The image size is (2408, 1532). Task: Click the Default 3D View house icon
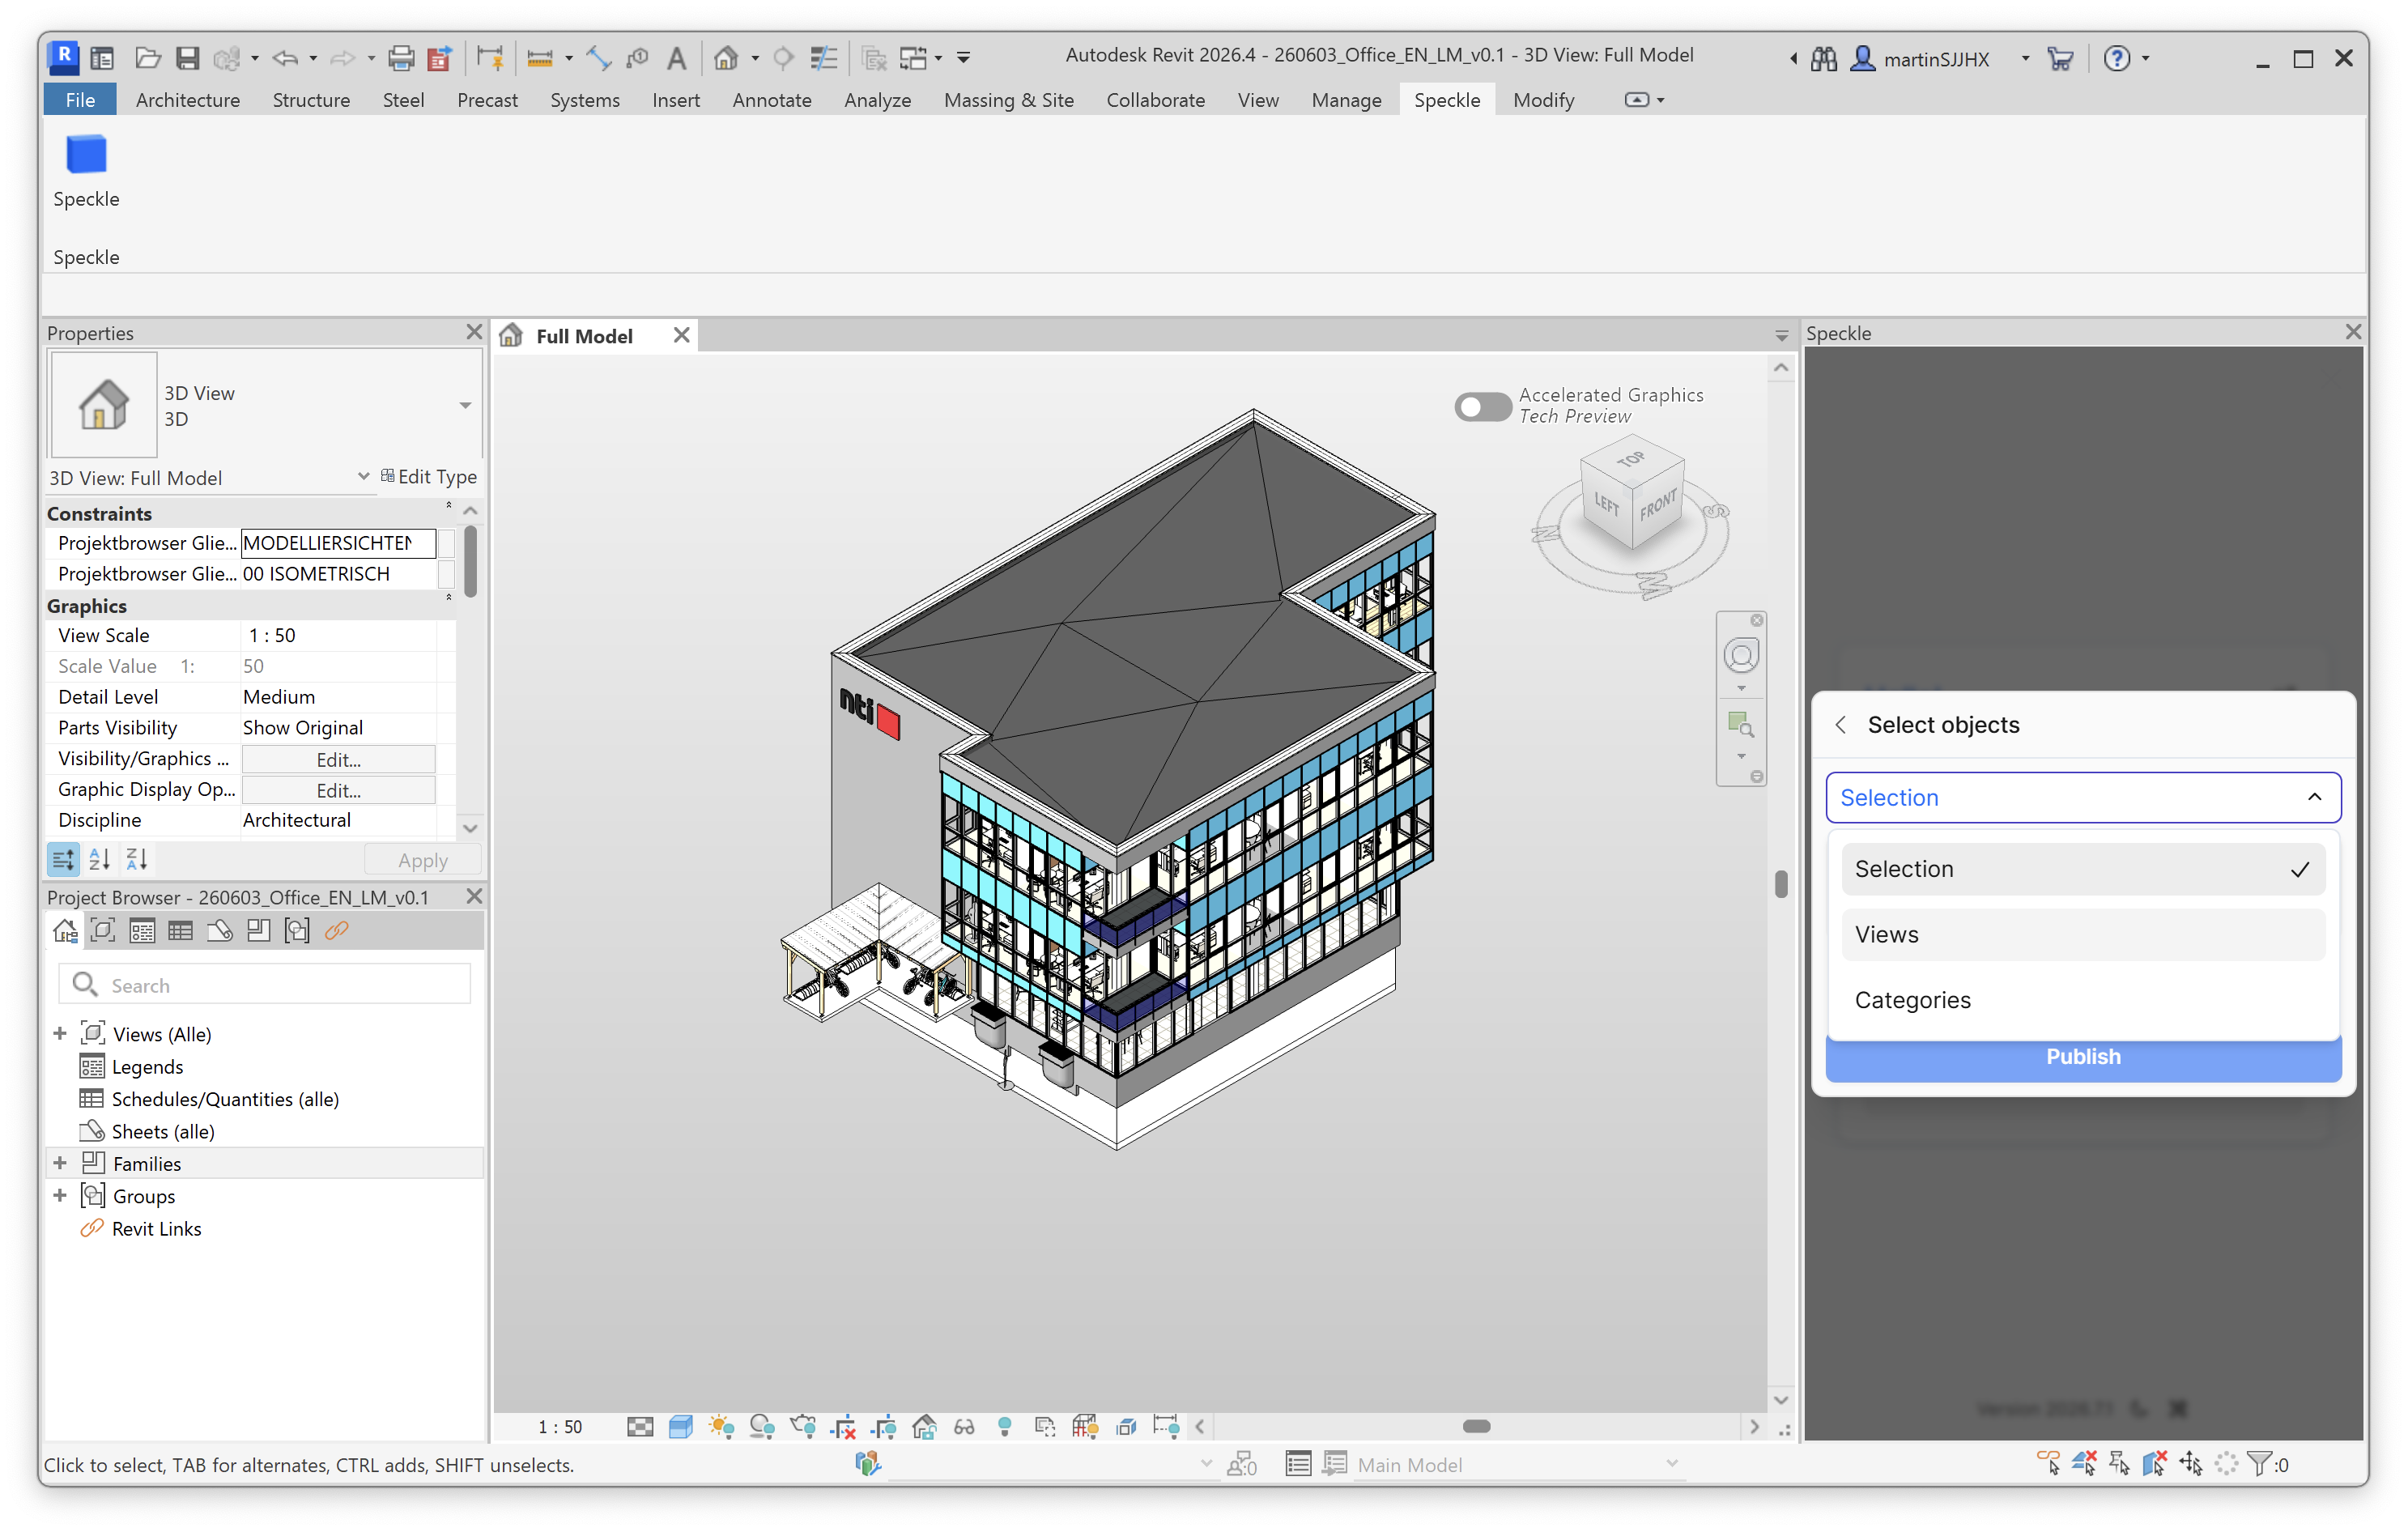coord(726,58)
